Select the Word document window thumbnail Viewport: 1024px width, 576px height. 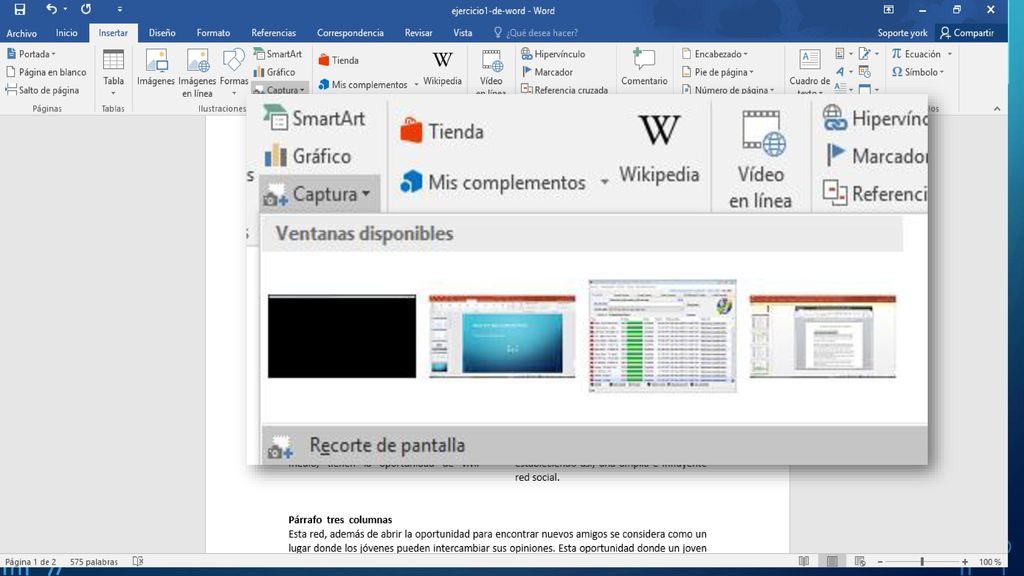click(823, 336)
